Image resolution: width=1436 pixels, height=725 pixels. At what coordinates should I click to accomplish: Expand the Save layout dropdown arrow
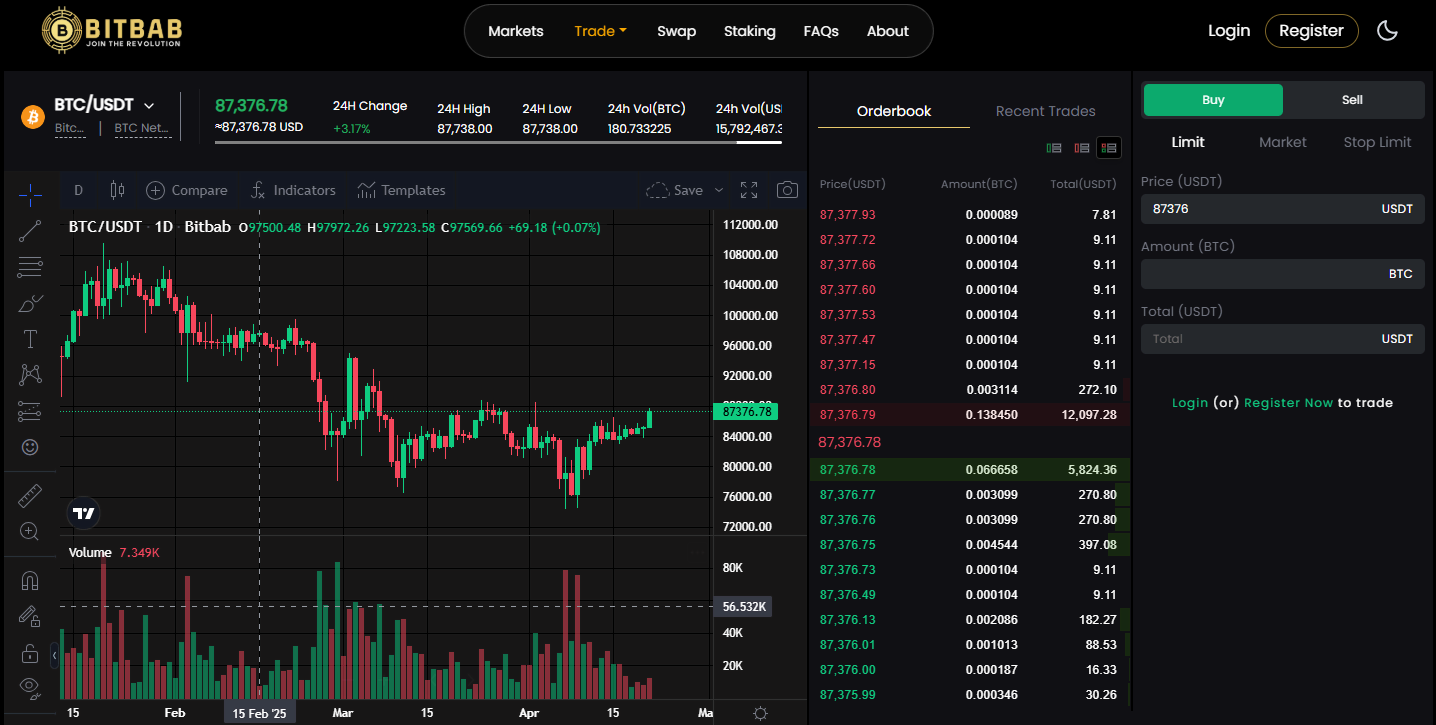[x=719, y=190]
